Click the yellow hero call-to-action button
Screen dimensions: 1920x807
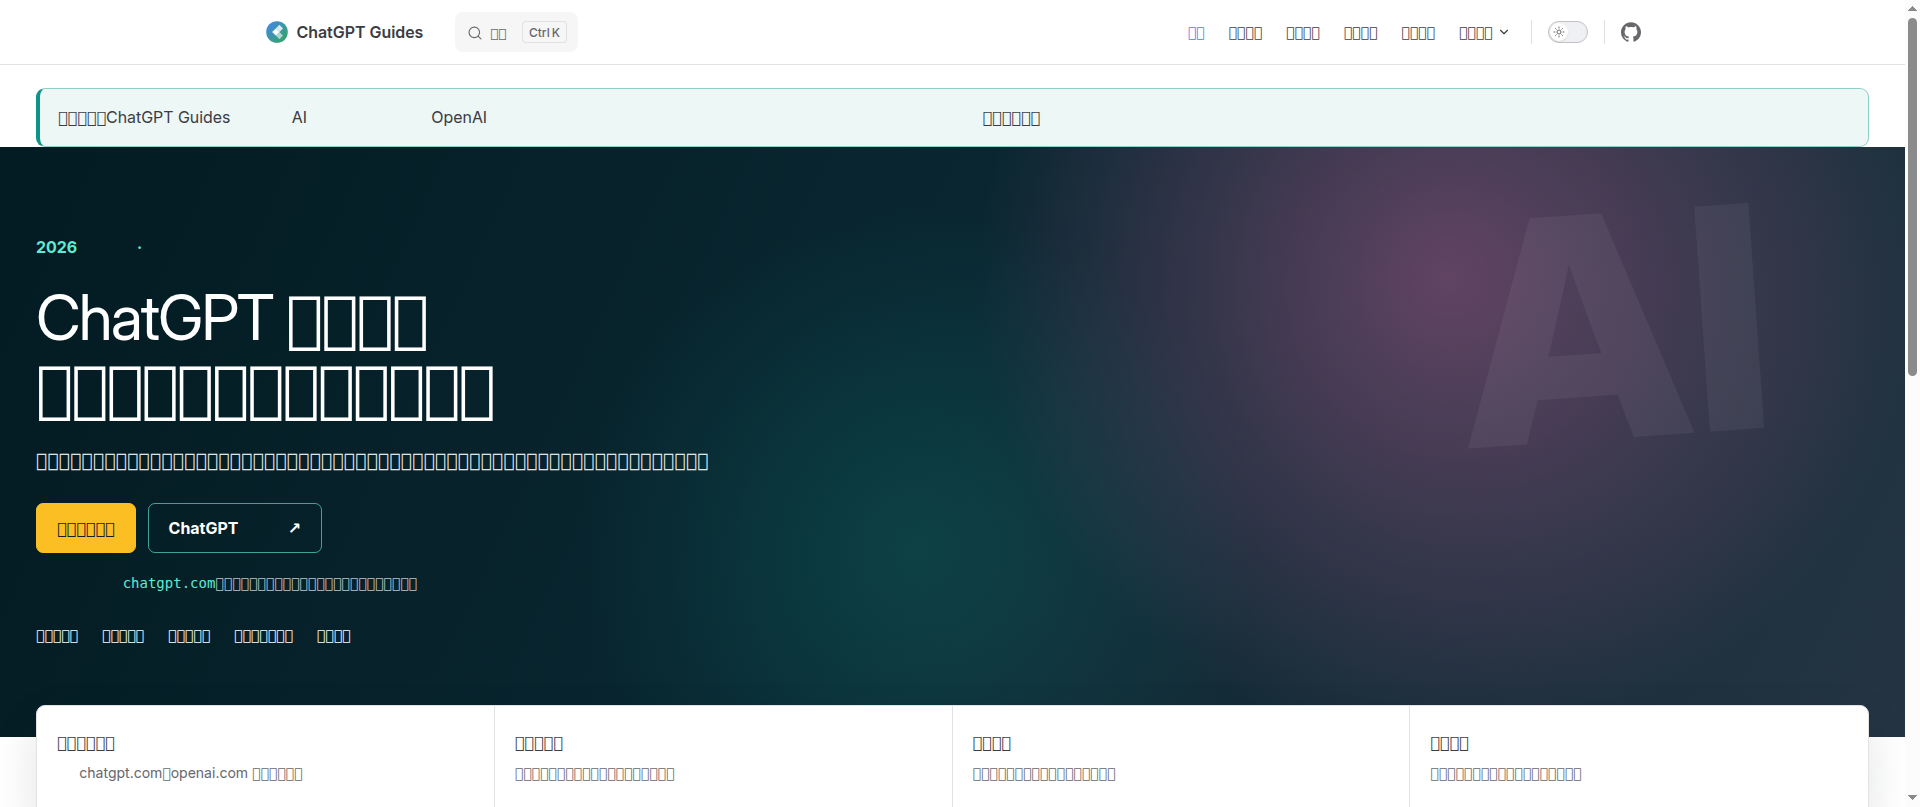pyautogui.click(x=86, y=528)
